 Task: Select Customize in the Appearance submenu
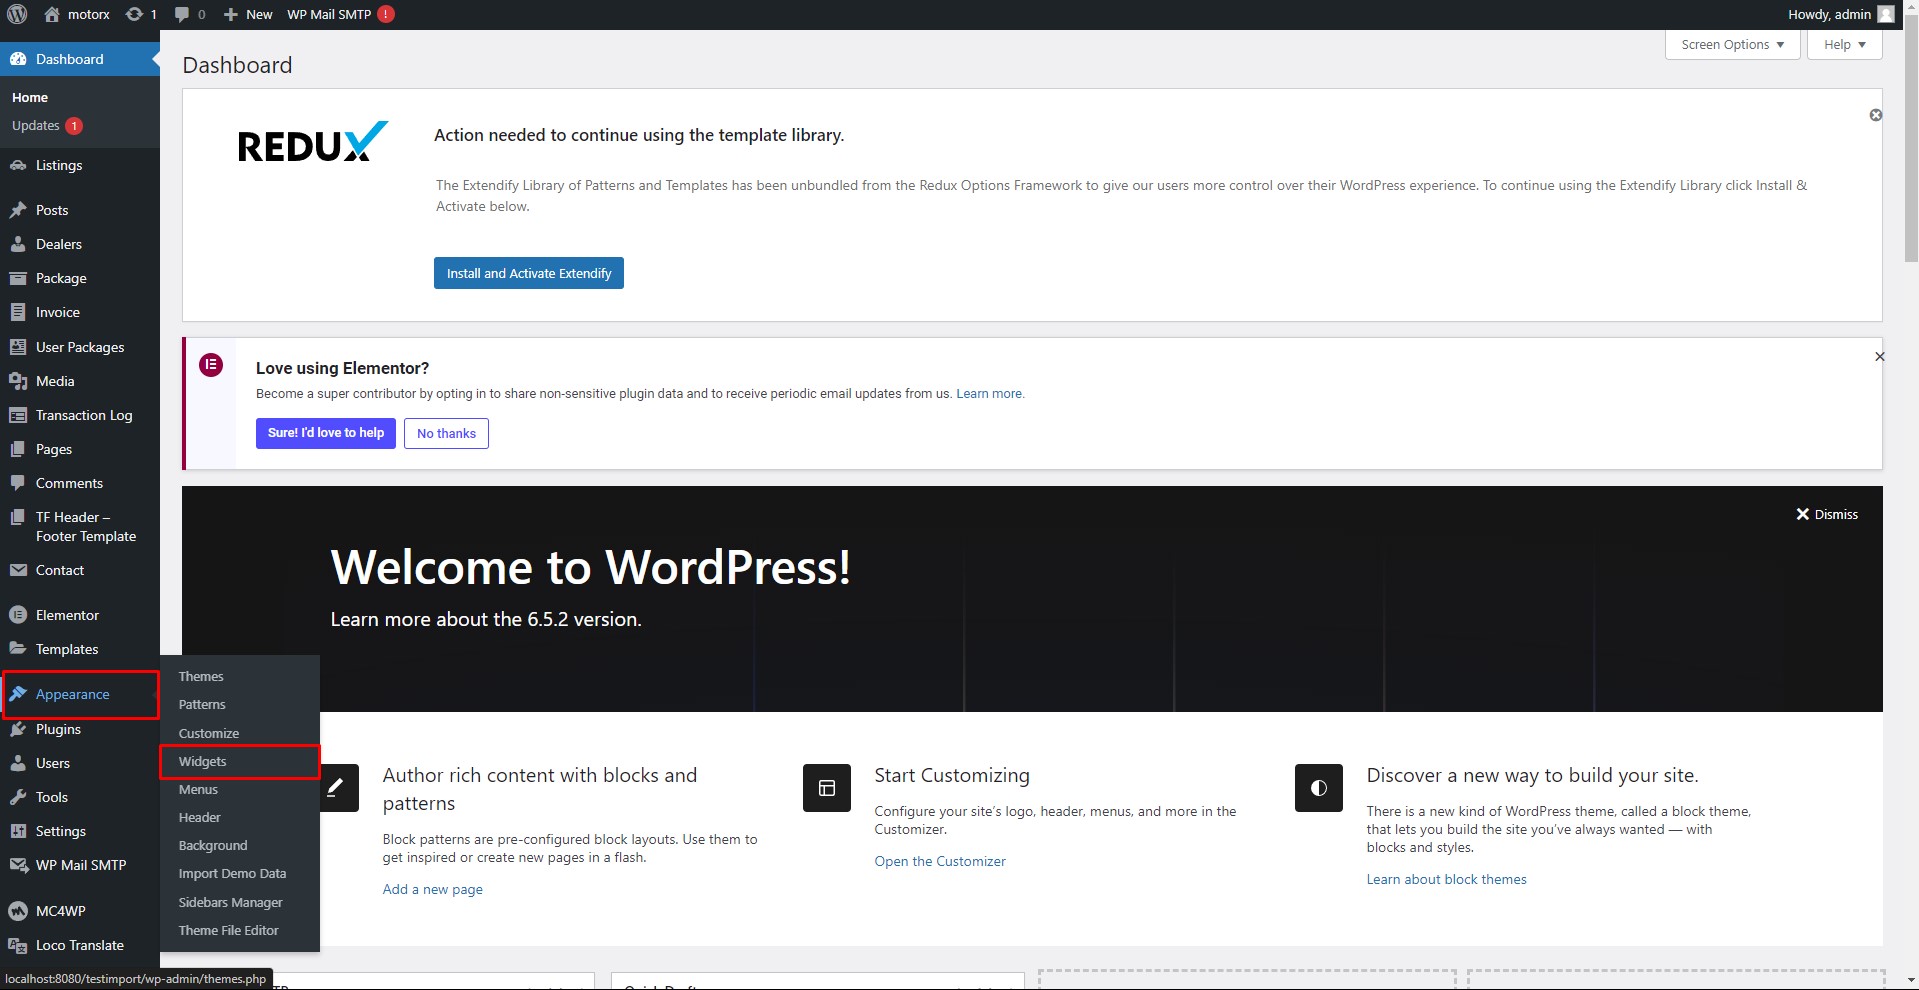coord(209,733)
